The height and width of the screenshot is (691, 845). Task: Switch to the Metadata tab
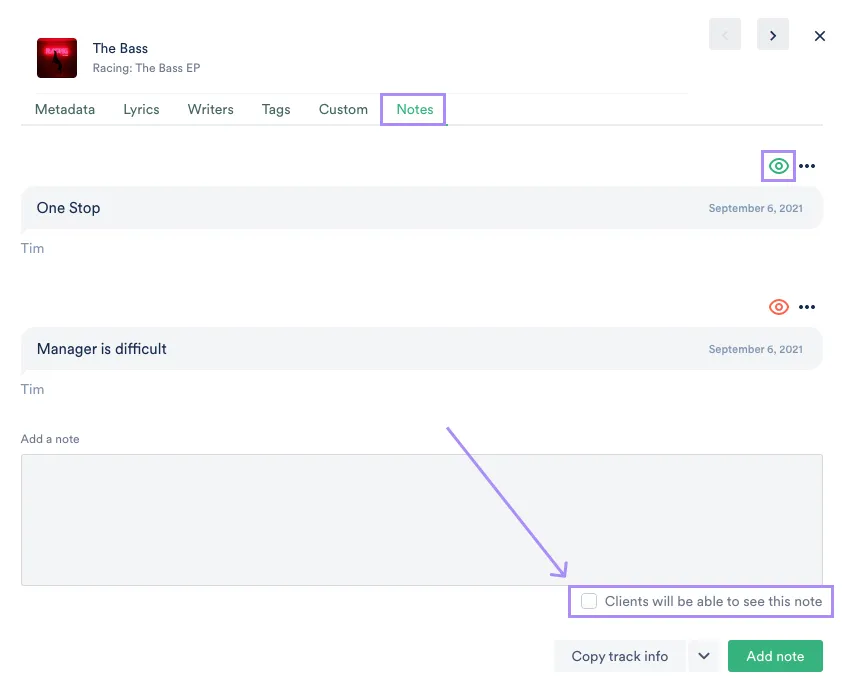[65, 110]
